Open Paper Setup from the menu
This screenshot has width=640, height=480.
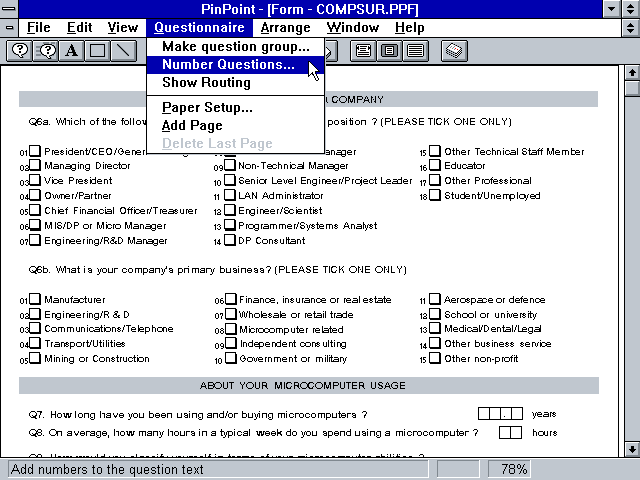(236, 107)
